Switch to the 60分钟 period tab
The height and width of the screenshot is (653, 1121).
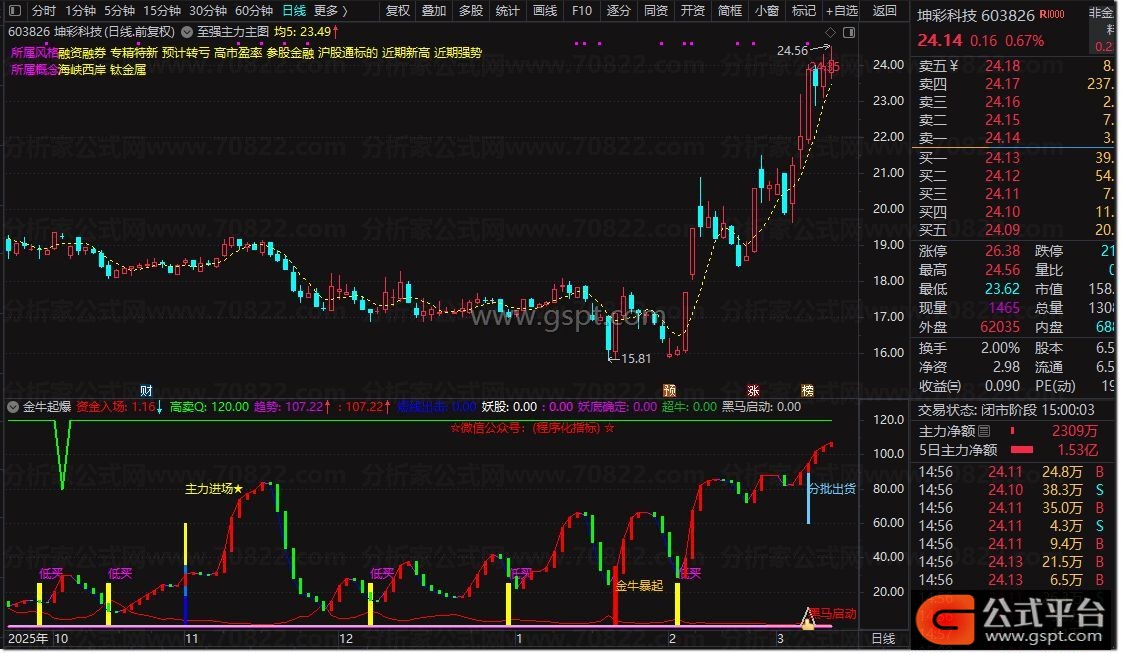tap(253, 11)
